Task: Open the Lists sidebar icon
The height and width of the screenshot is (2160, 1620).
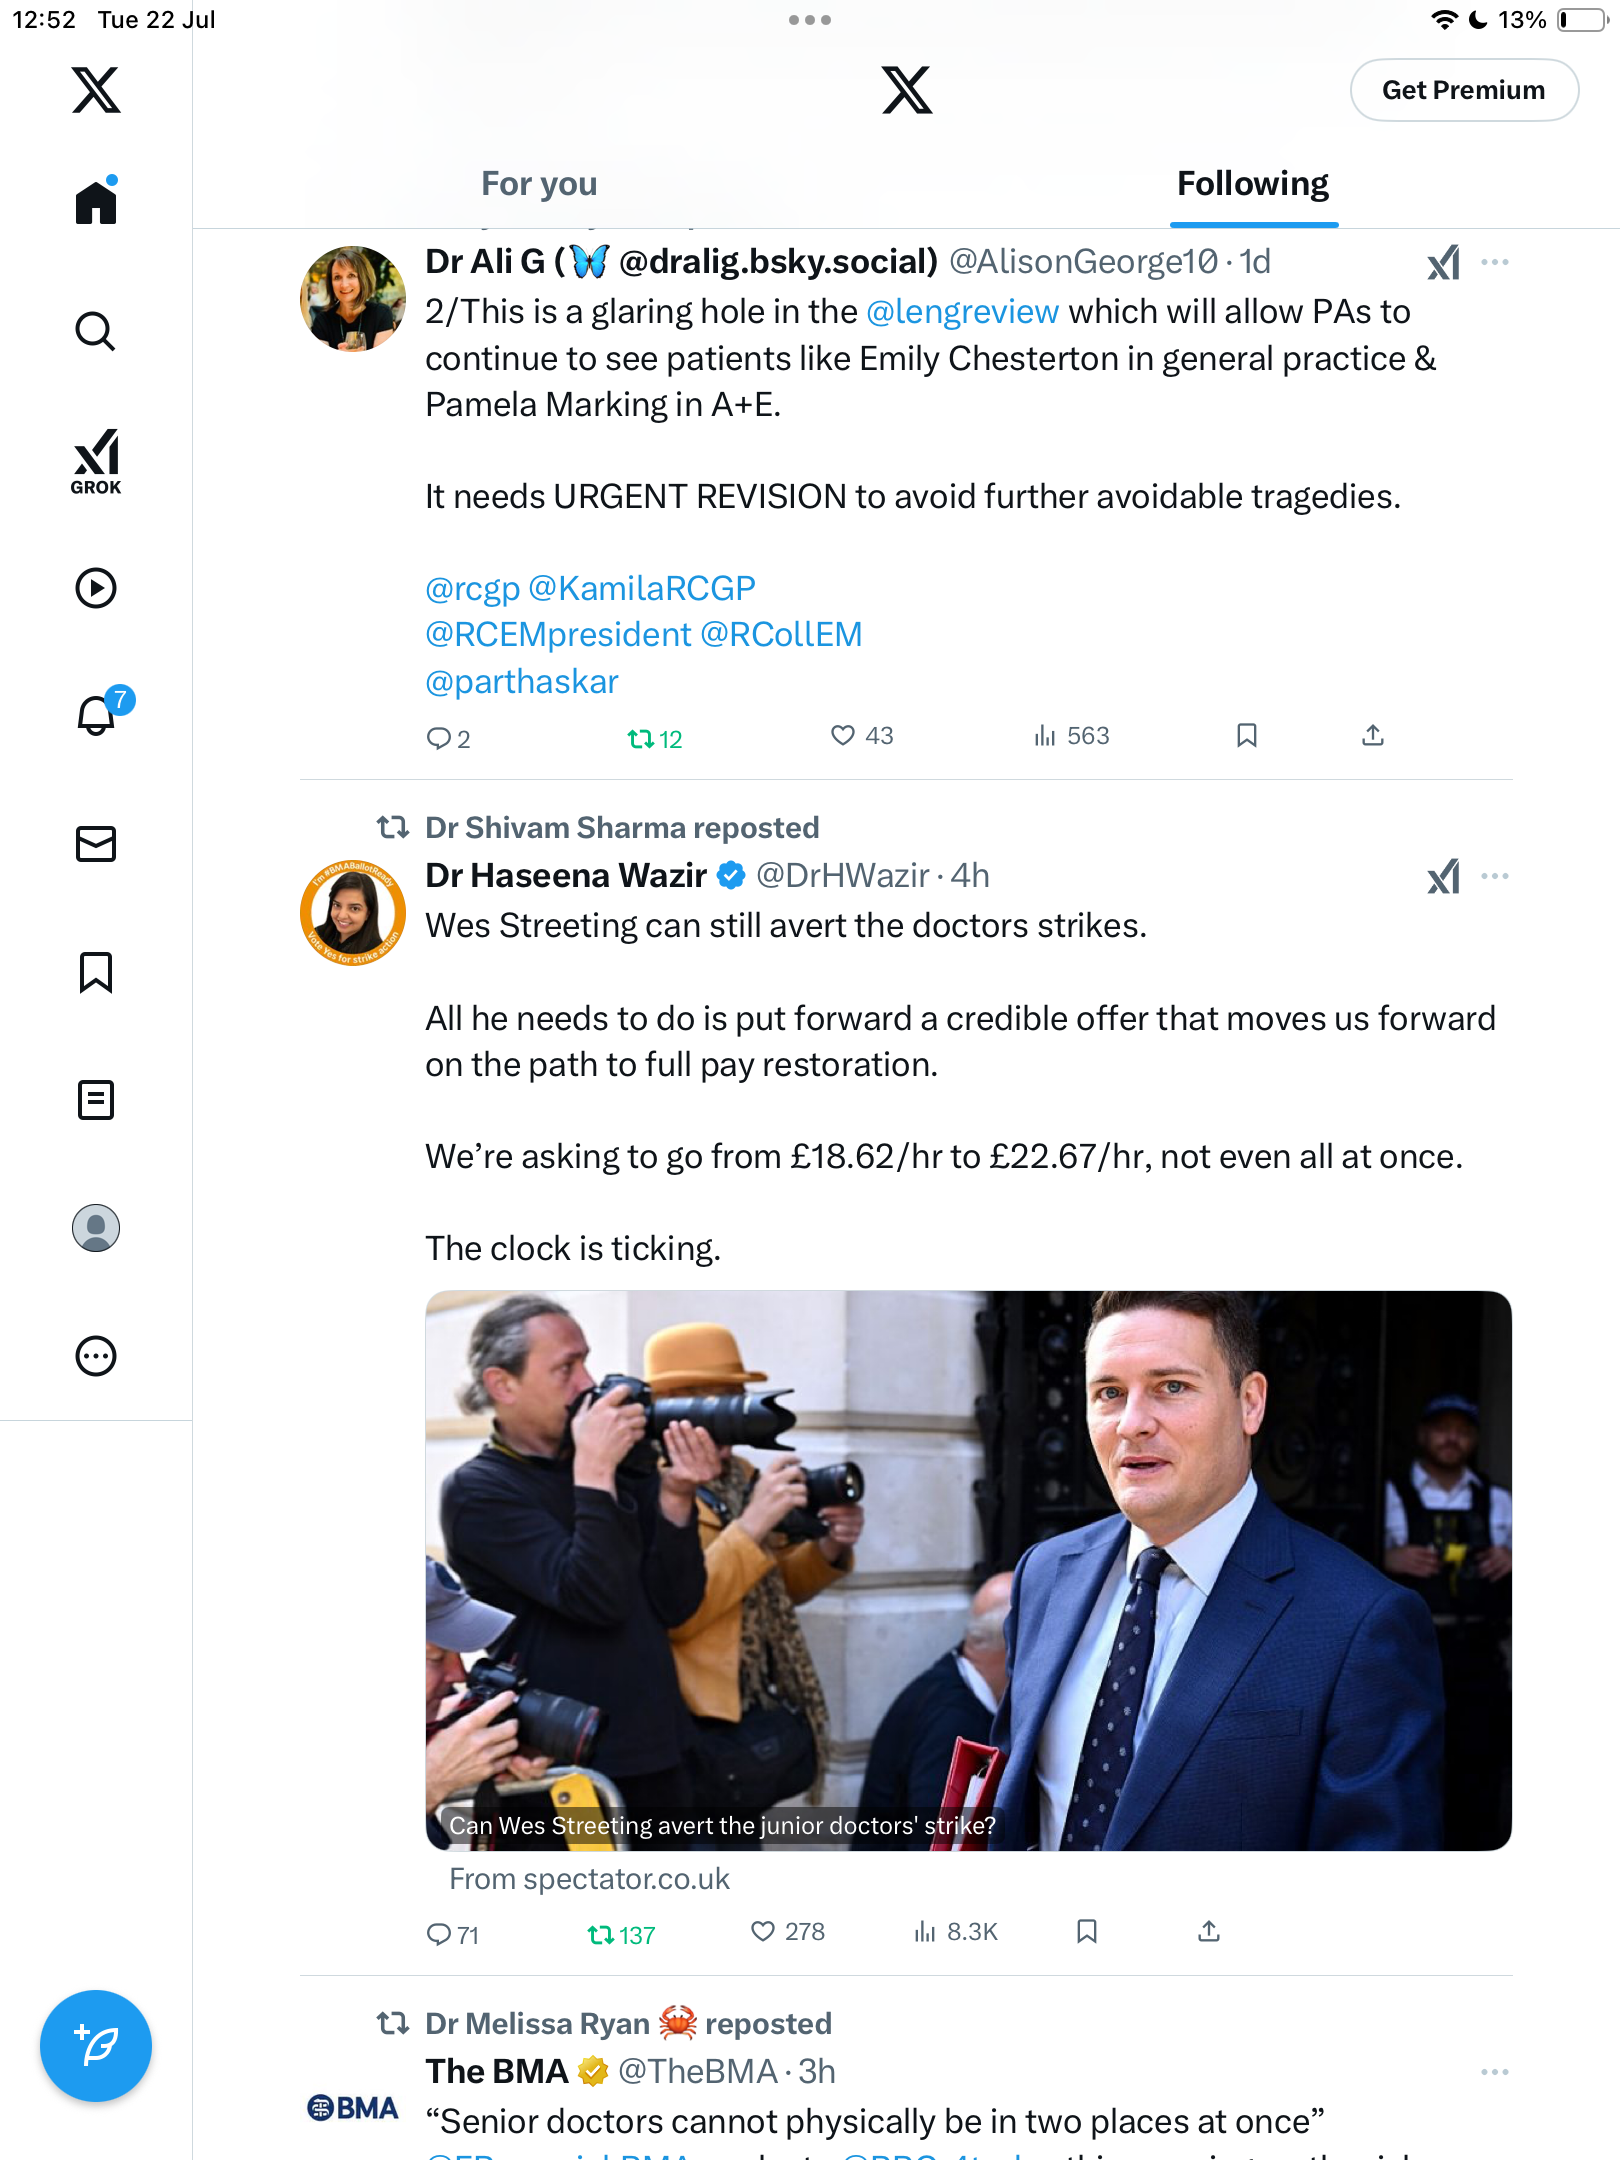Action: pyautogui.click(x=96, y=1100)
